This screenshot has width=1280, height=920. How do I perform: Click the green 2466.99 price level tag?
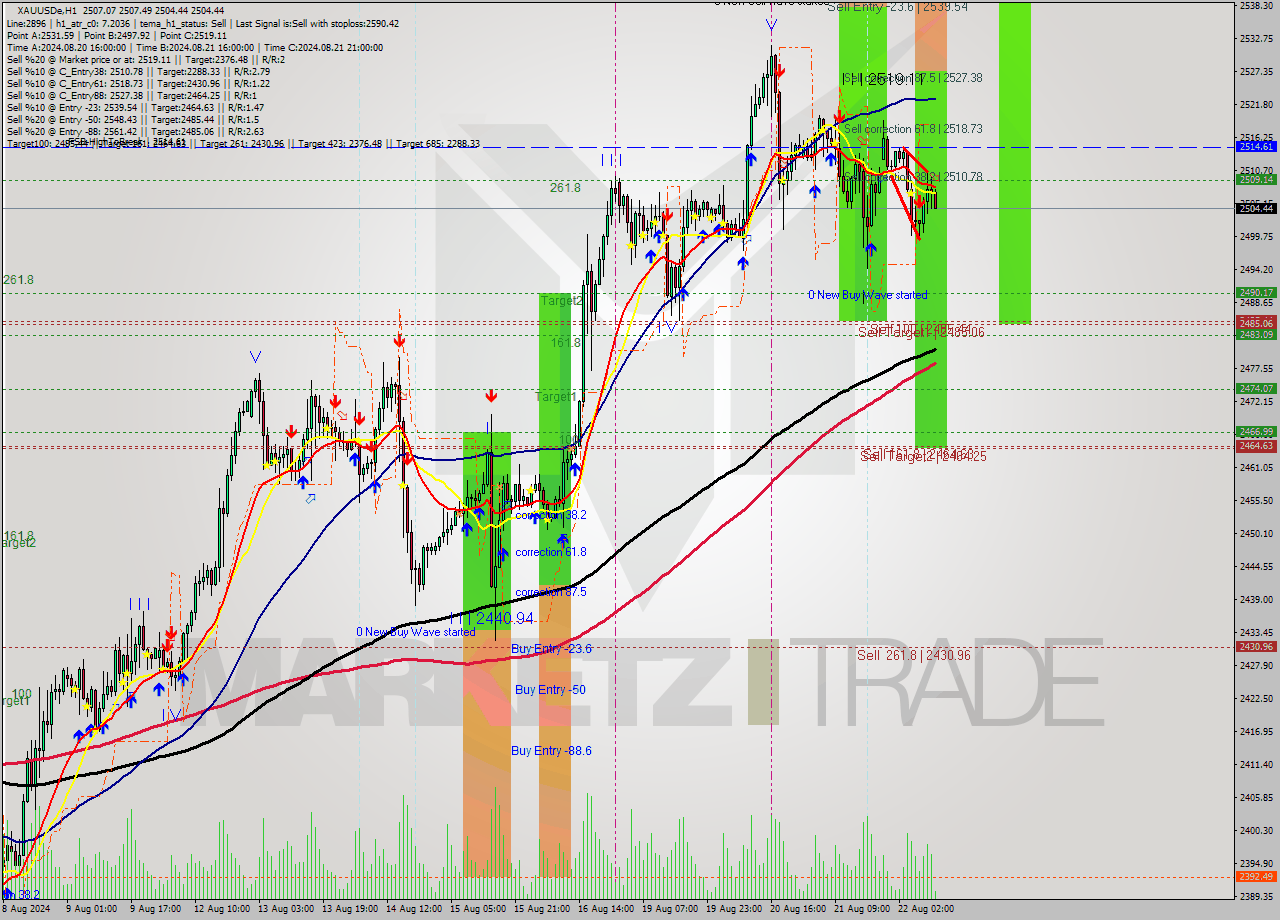(1256, 432)
